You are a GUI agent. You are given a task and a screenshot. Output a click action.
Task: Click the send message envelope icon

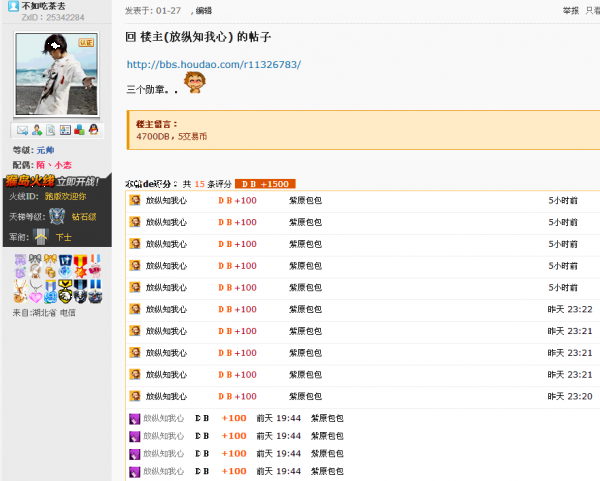(x=22, y=130)
